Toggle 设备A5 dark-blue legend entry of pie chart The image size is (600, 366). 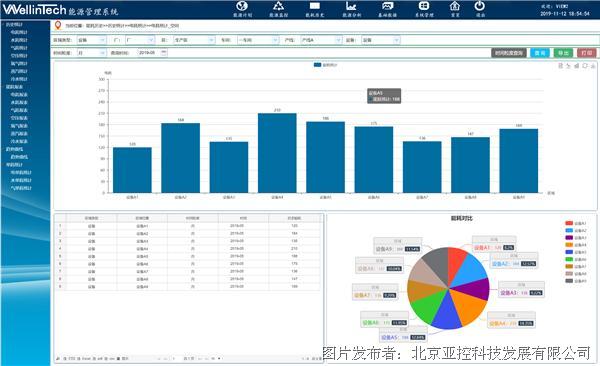[x=576, y=252]
